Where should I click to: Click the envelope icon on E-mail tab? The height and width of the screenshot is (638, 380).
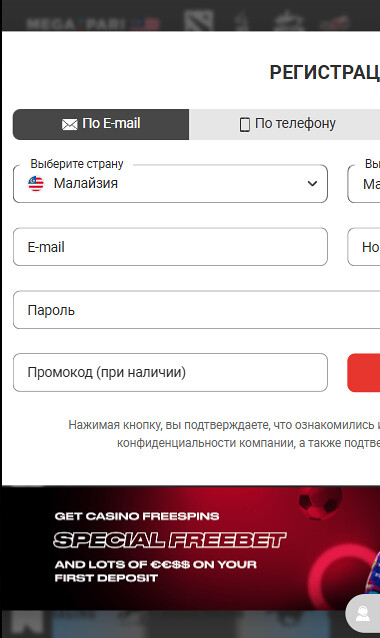tap(70, 125)
